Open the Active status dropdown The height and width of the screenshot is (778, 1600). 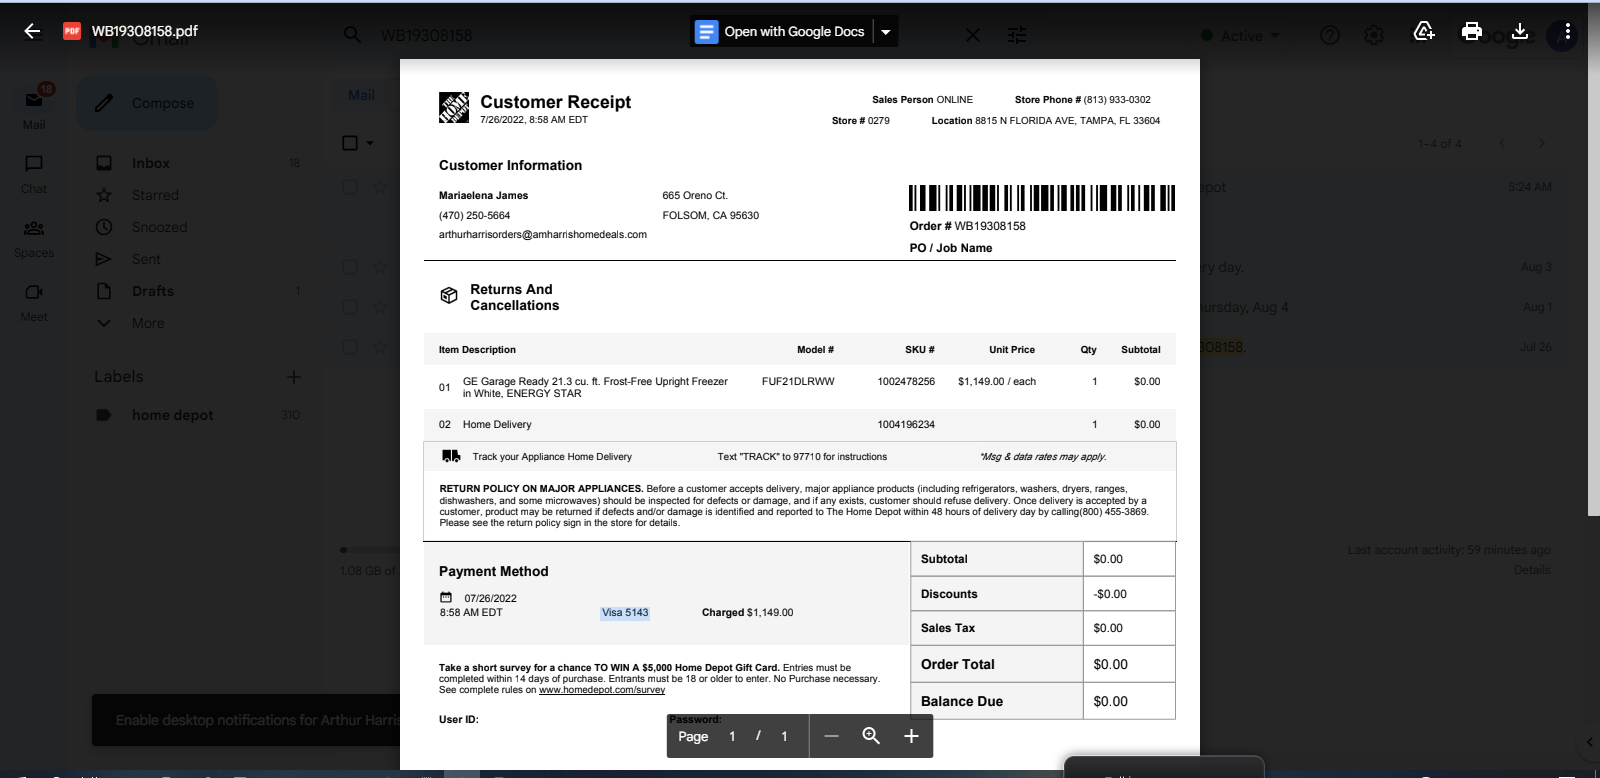pyautogui.click(x=1241, y=36)
